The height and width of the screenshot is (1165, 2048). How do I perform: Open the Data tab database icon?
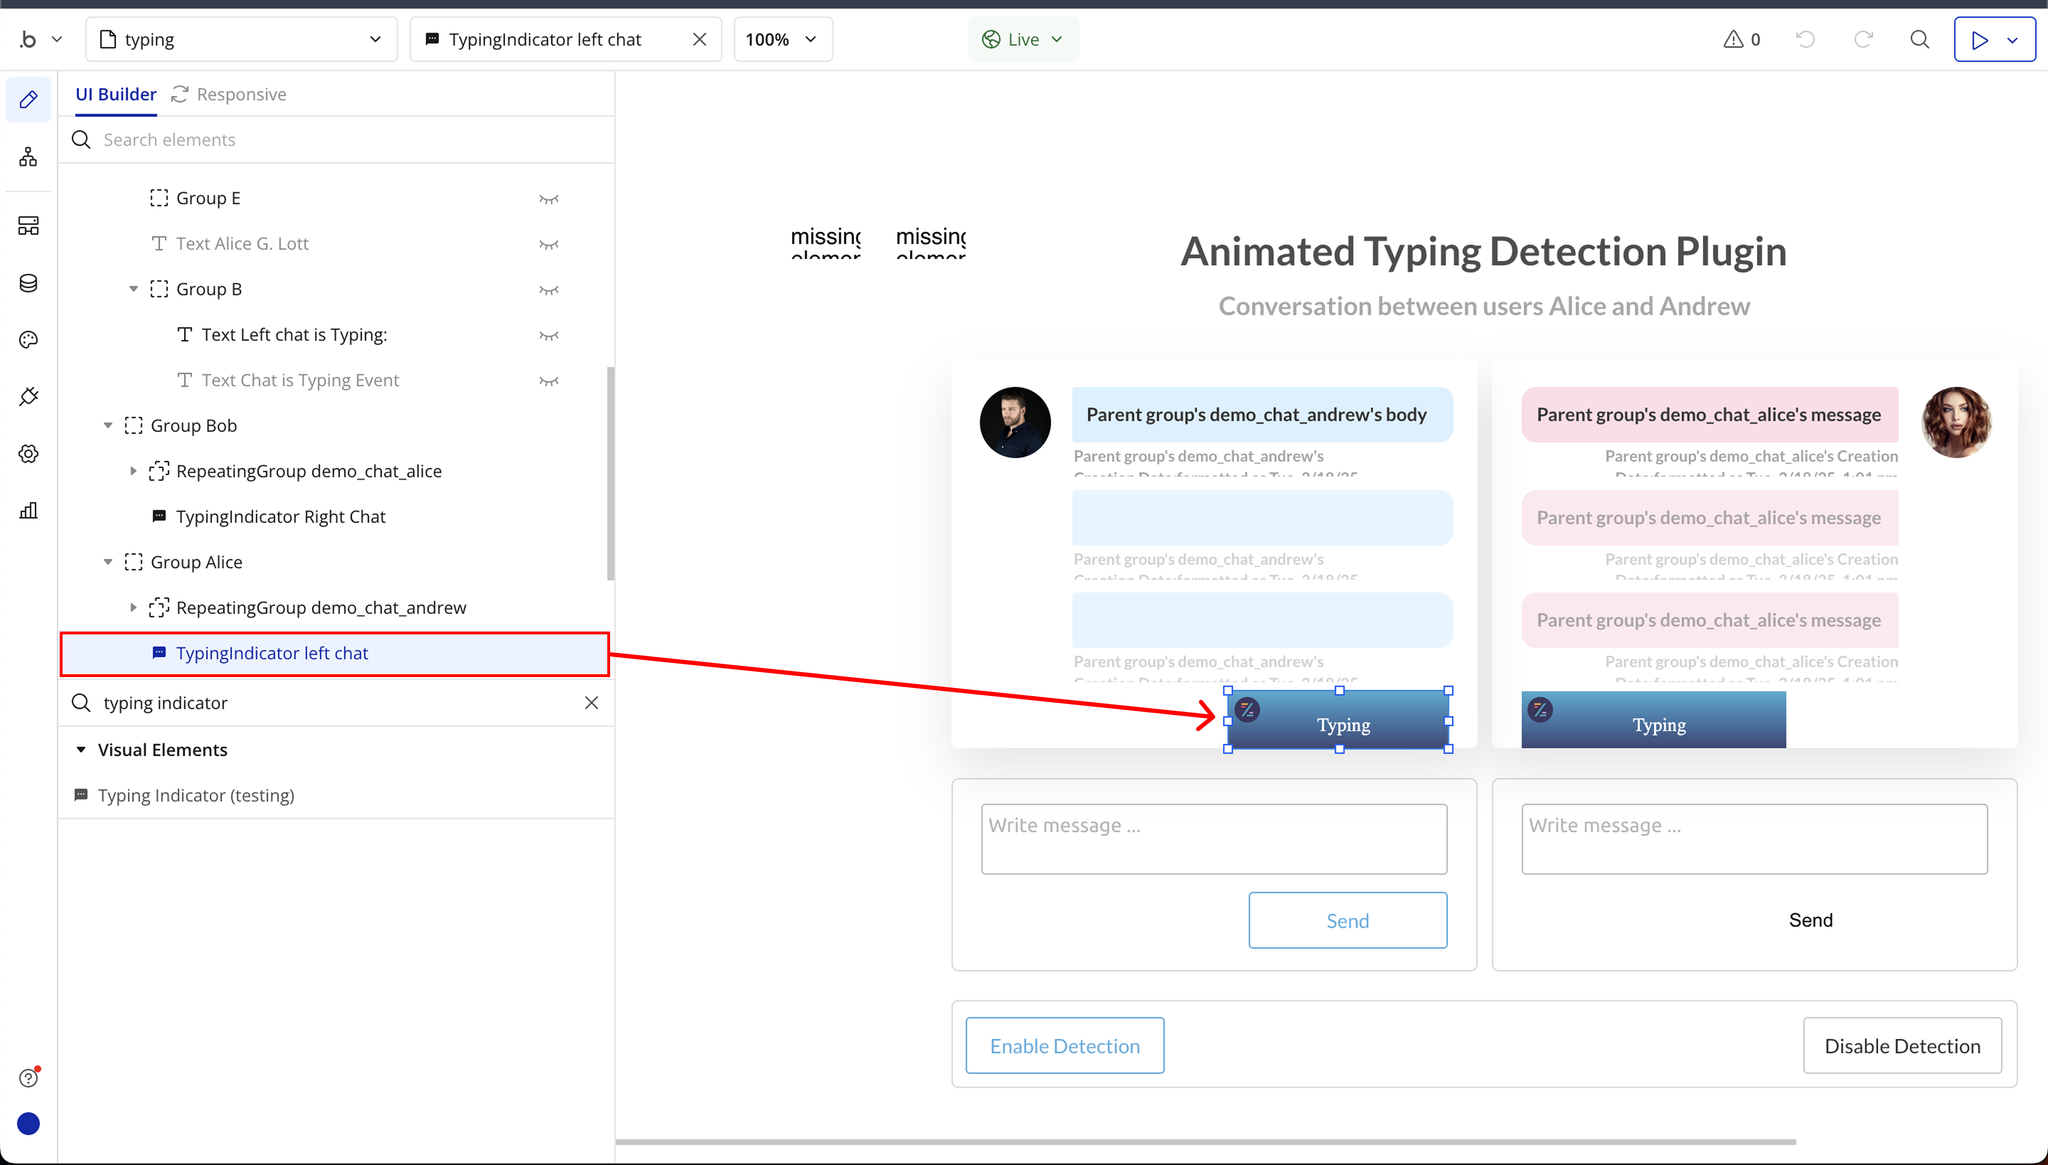tap(28, 284)
